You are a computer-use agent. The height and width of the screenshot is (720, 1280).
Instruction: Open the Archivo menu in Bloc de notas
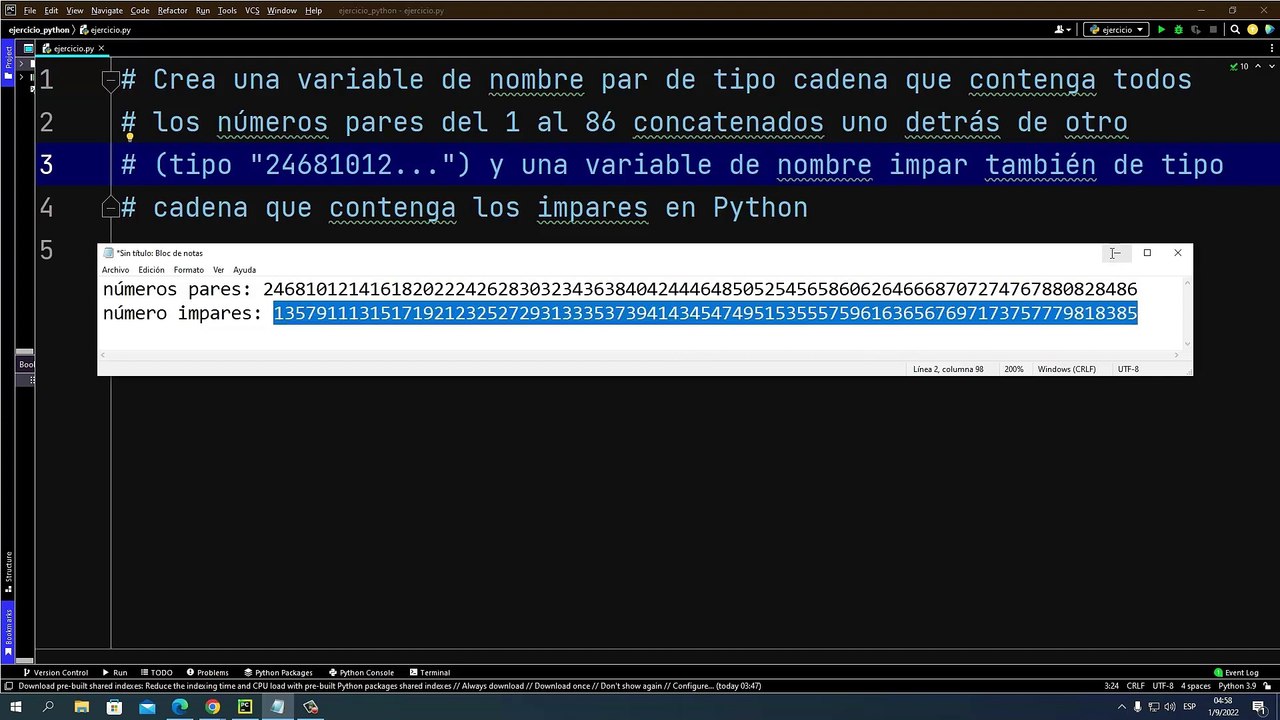click(115, 270)
